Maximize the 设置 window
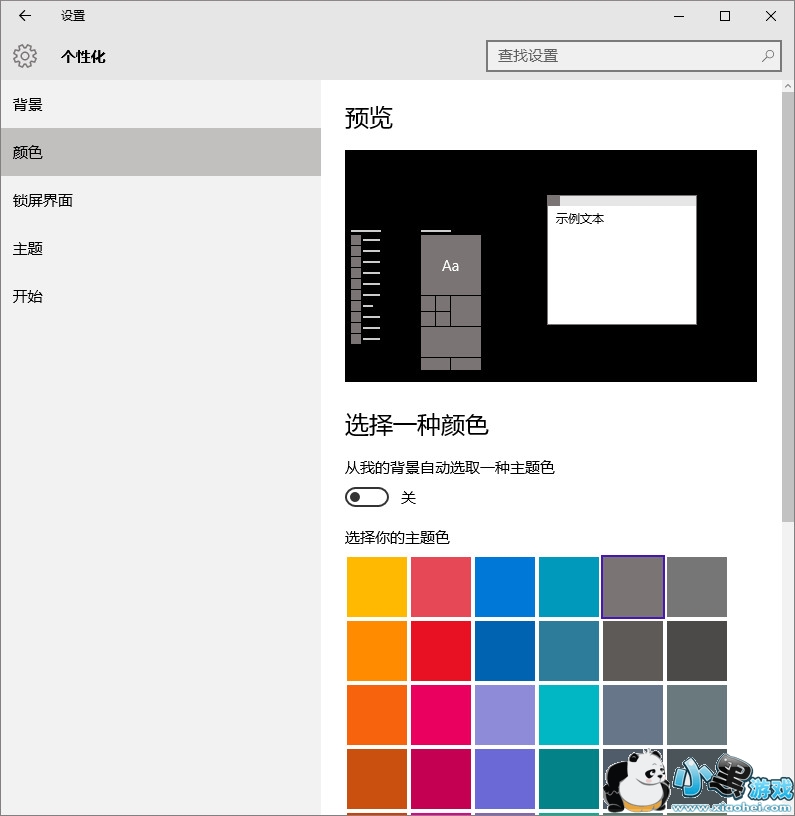The height and width of the screenshot is (816, 795). point(725,16)
